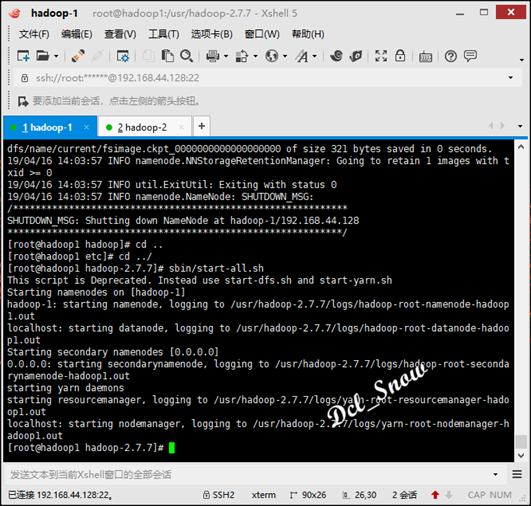Screen dimensions: 531x506
Task: Click the Open session folder icon
Action: 43,56
